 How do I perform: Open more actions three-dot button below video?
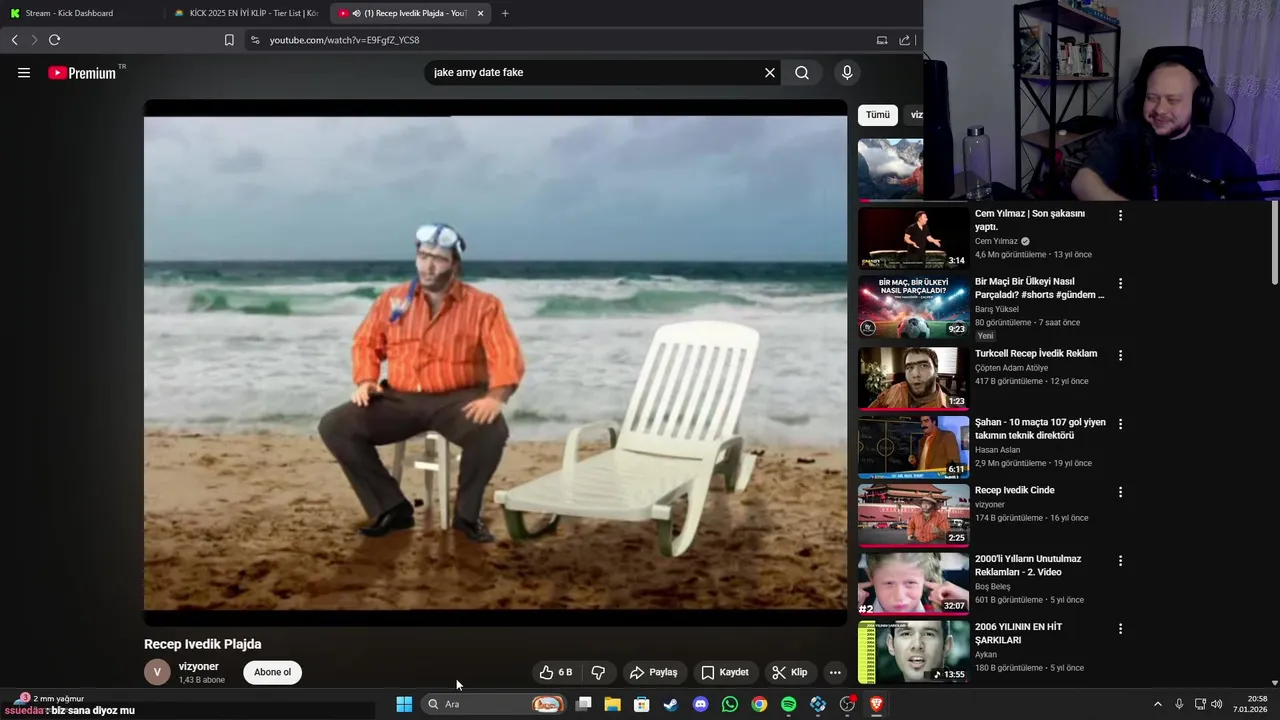[x=835, y=672]
